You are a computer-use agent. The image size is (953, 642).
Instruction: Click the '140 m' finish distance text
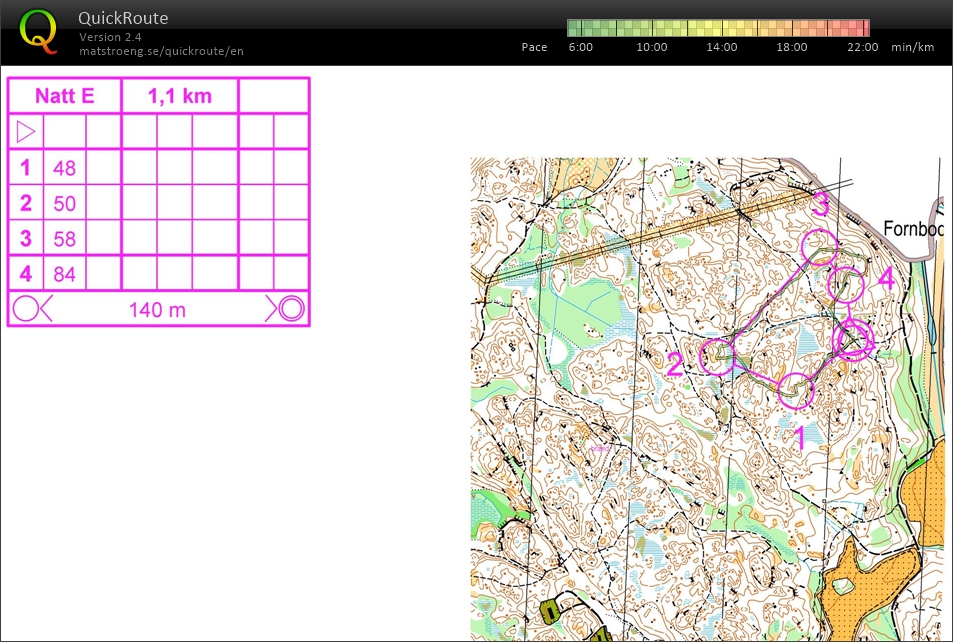[157, 310]
